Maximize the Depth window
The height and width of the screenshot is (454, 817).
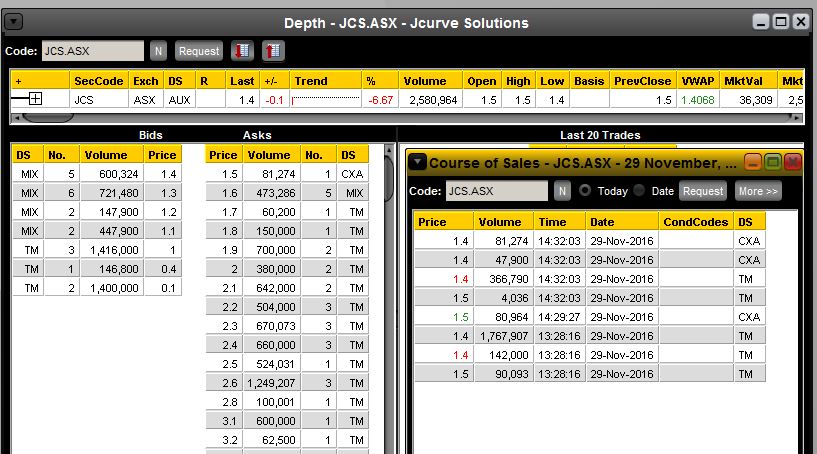tap(781, 22)
